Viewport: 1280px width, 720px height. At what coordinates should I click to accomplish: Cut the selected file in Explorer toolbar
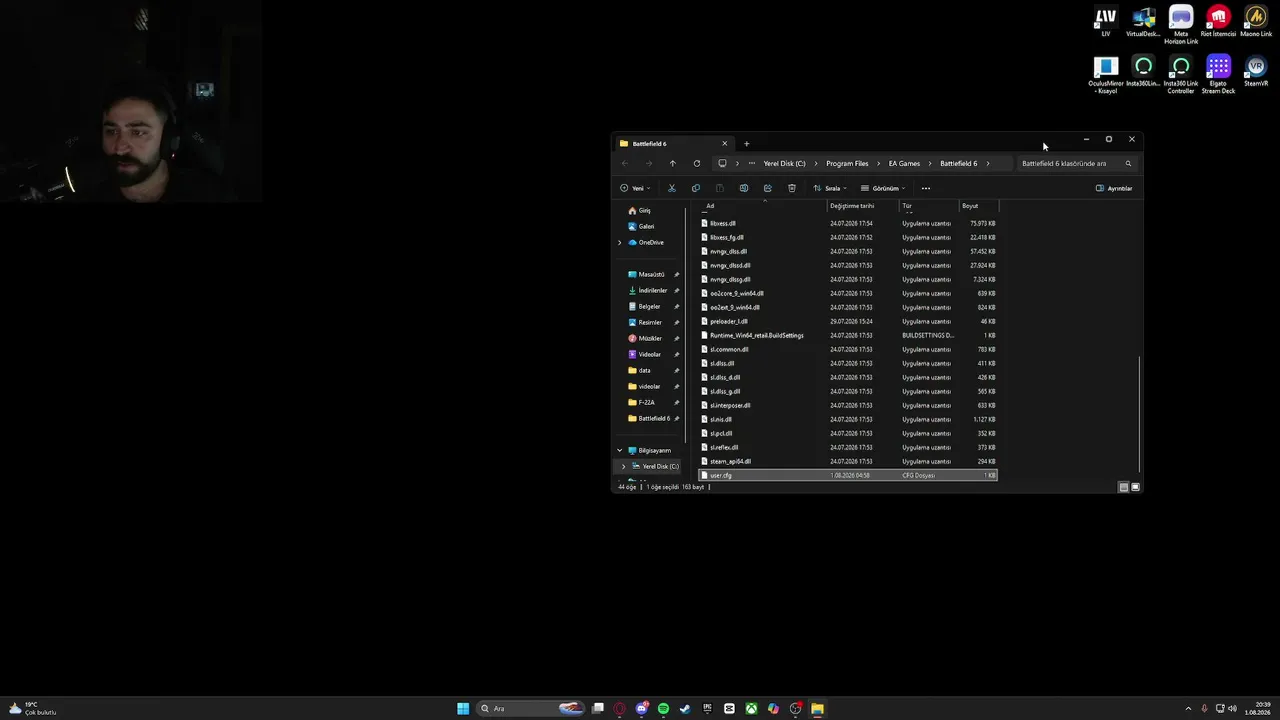672,188
